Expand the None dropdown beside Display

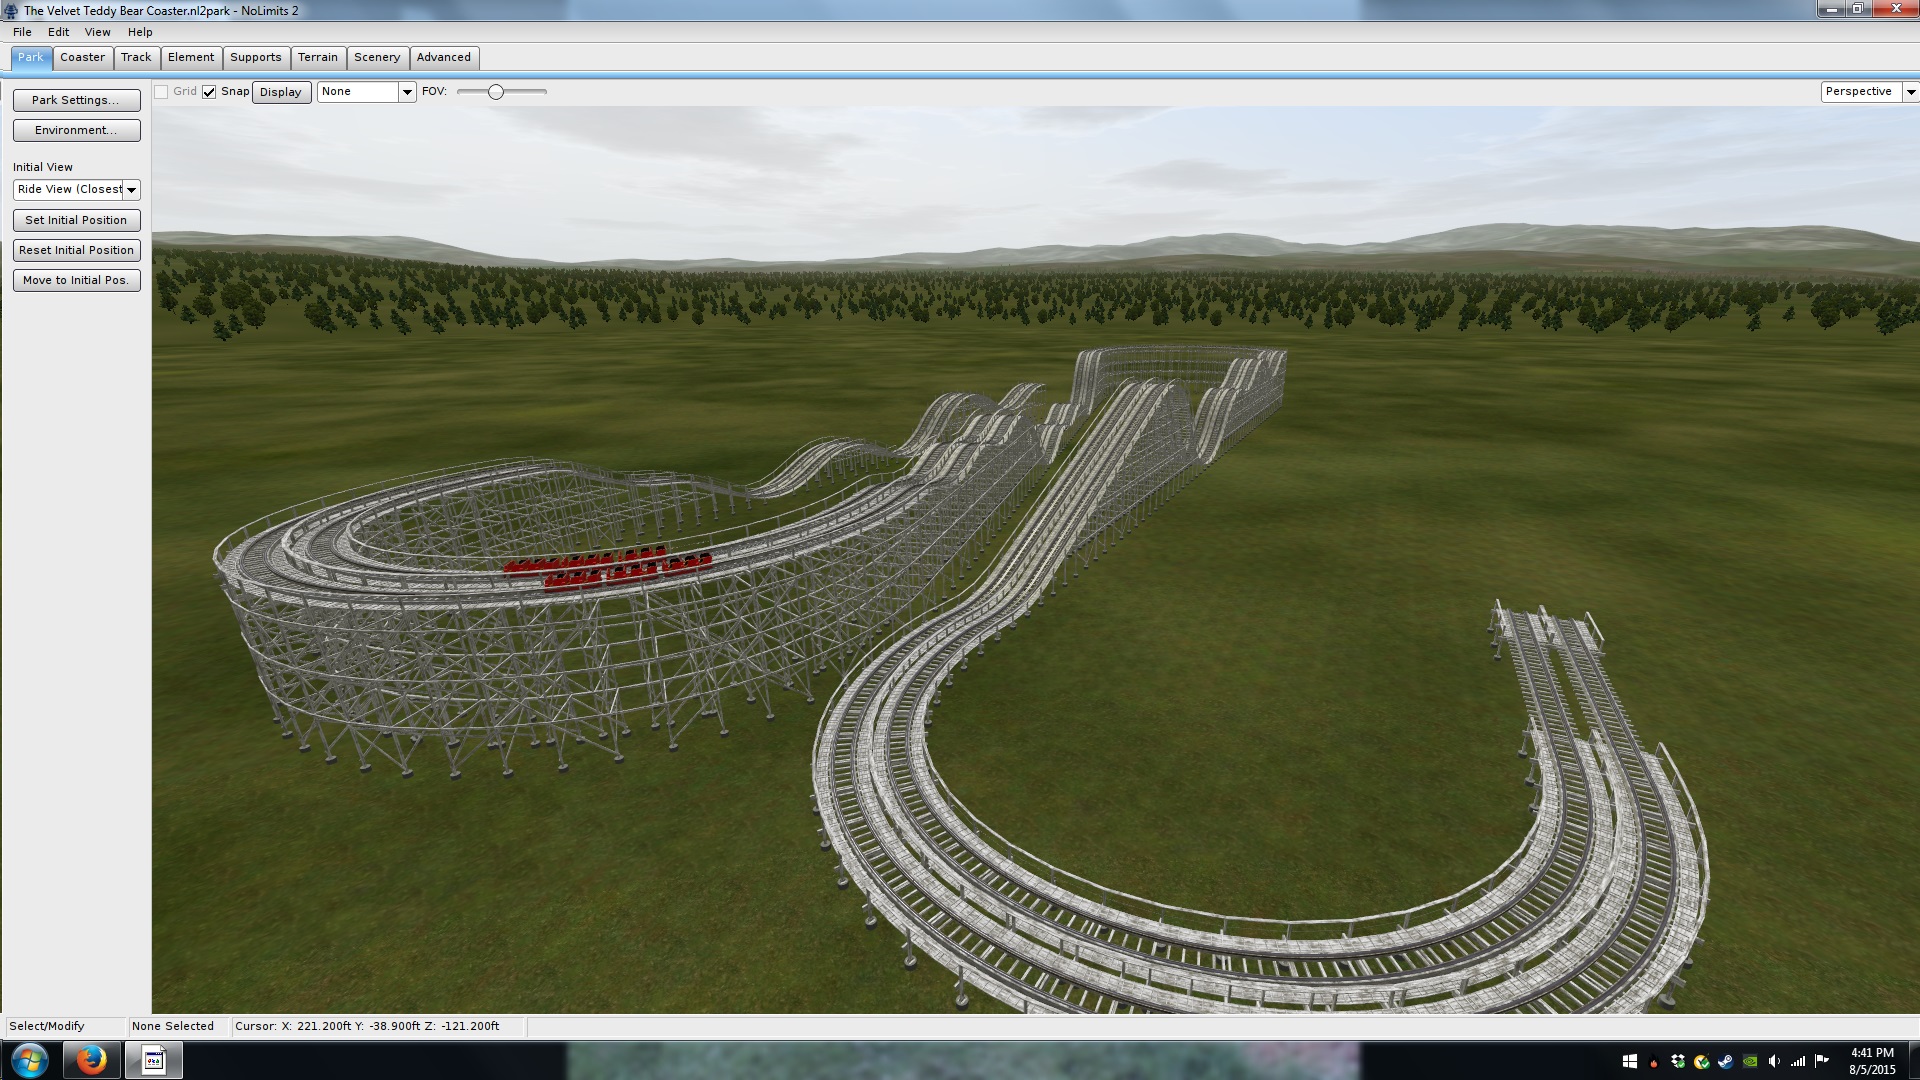tap(407, 92)
